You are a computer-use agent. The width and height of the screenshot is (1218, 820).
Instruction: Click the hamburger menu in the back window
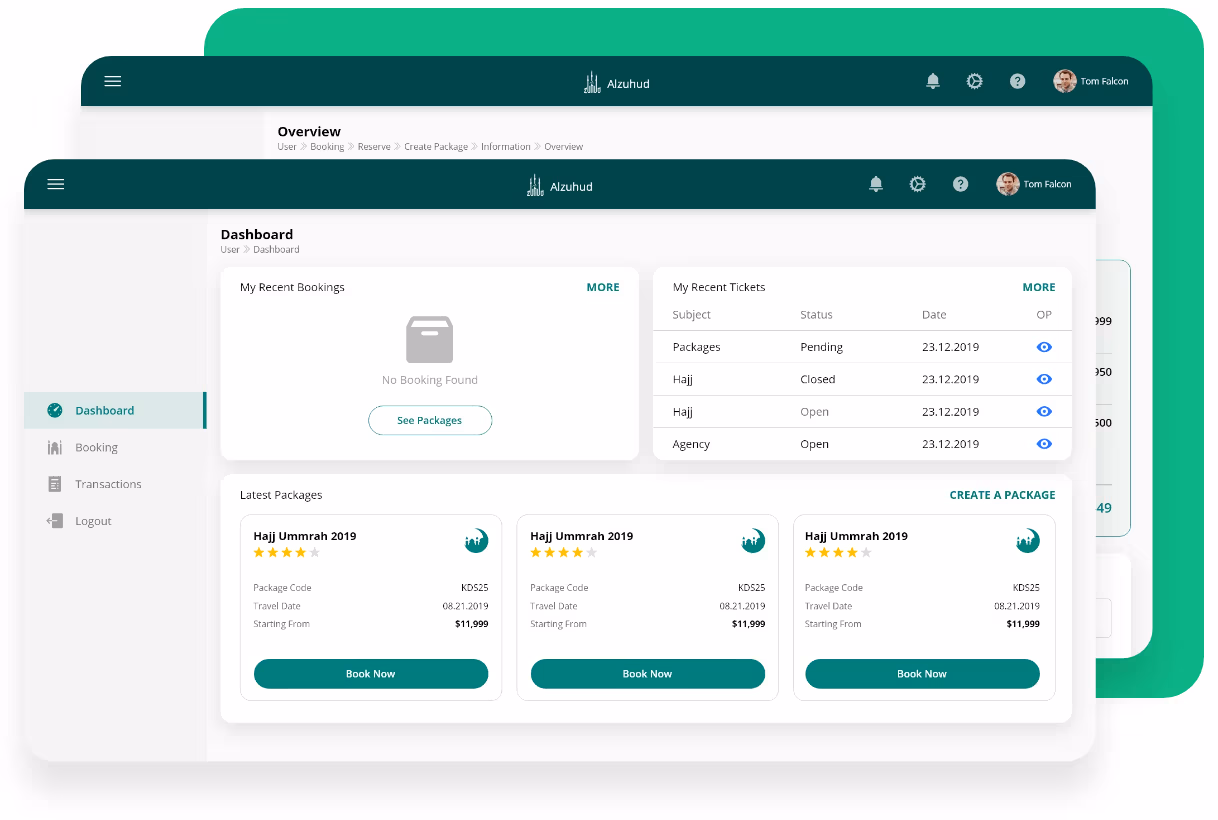[x=113, y=81]
